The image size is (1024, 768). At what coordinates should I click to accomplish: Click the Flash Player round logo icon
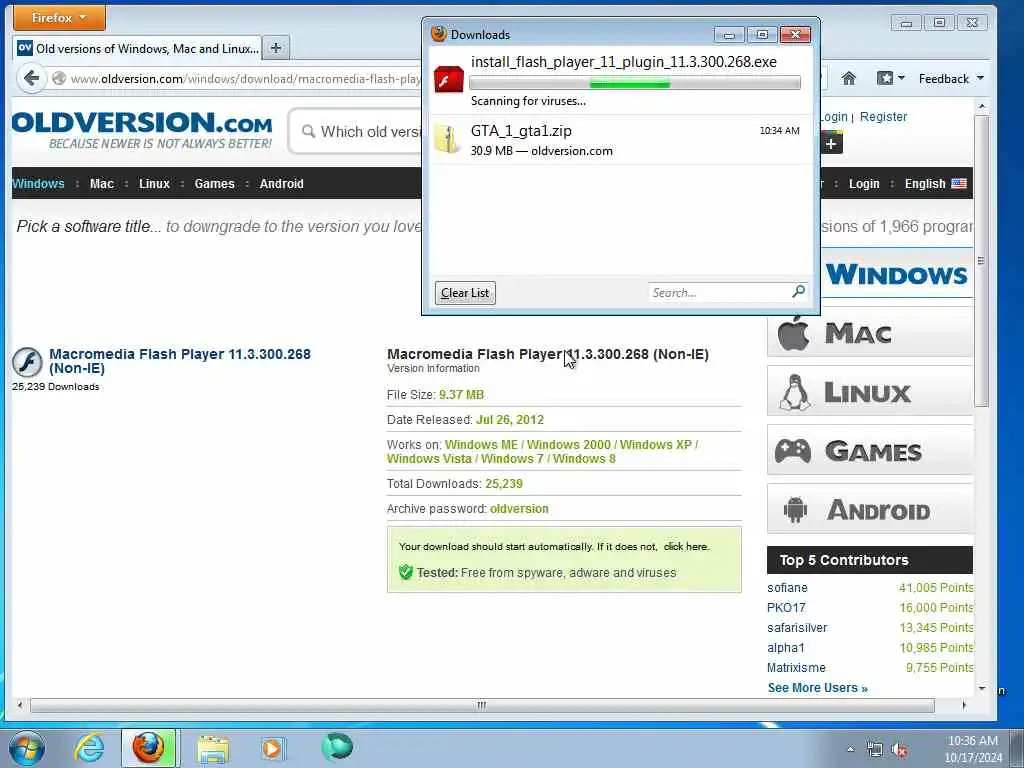tap(27, 362)
